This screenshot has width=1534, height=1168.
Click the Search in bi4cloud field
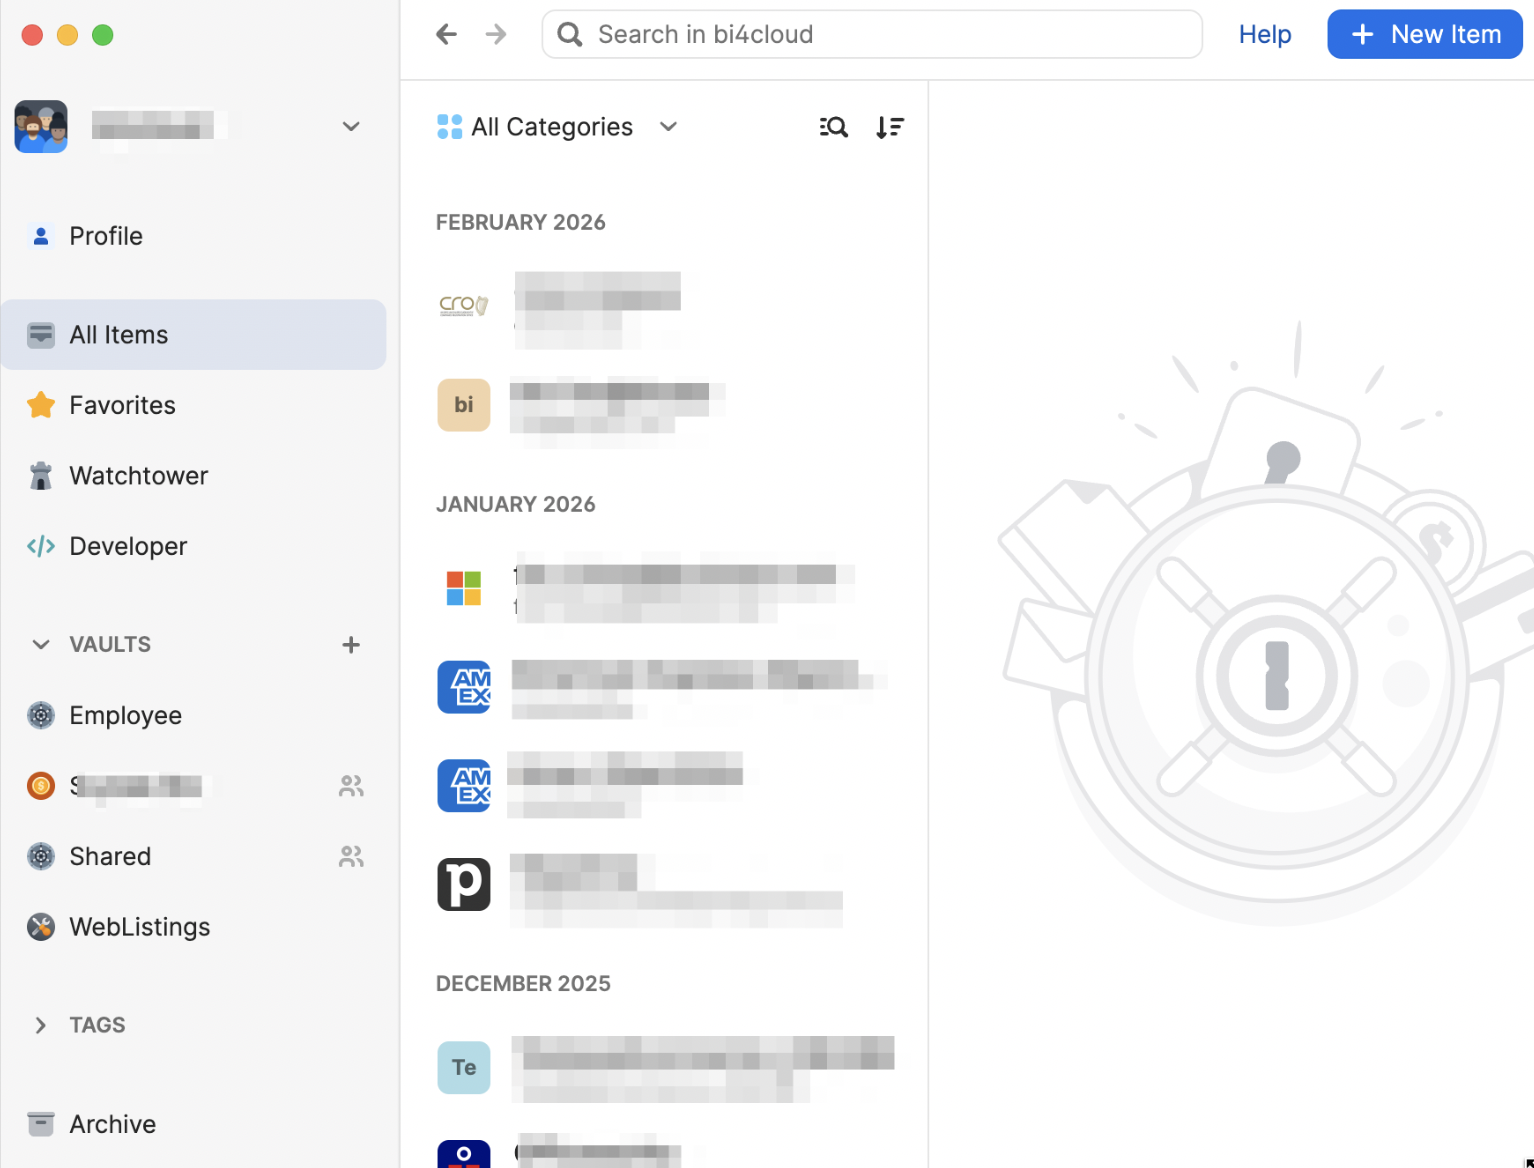[x=872, y=35]
